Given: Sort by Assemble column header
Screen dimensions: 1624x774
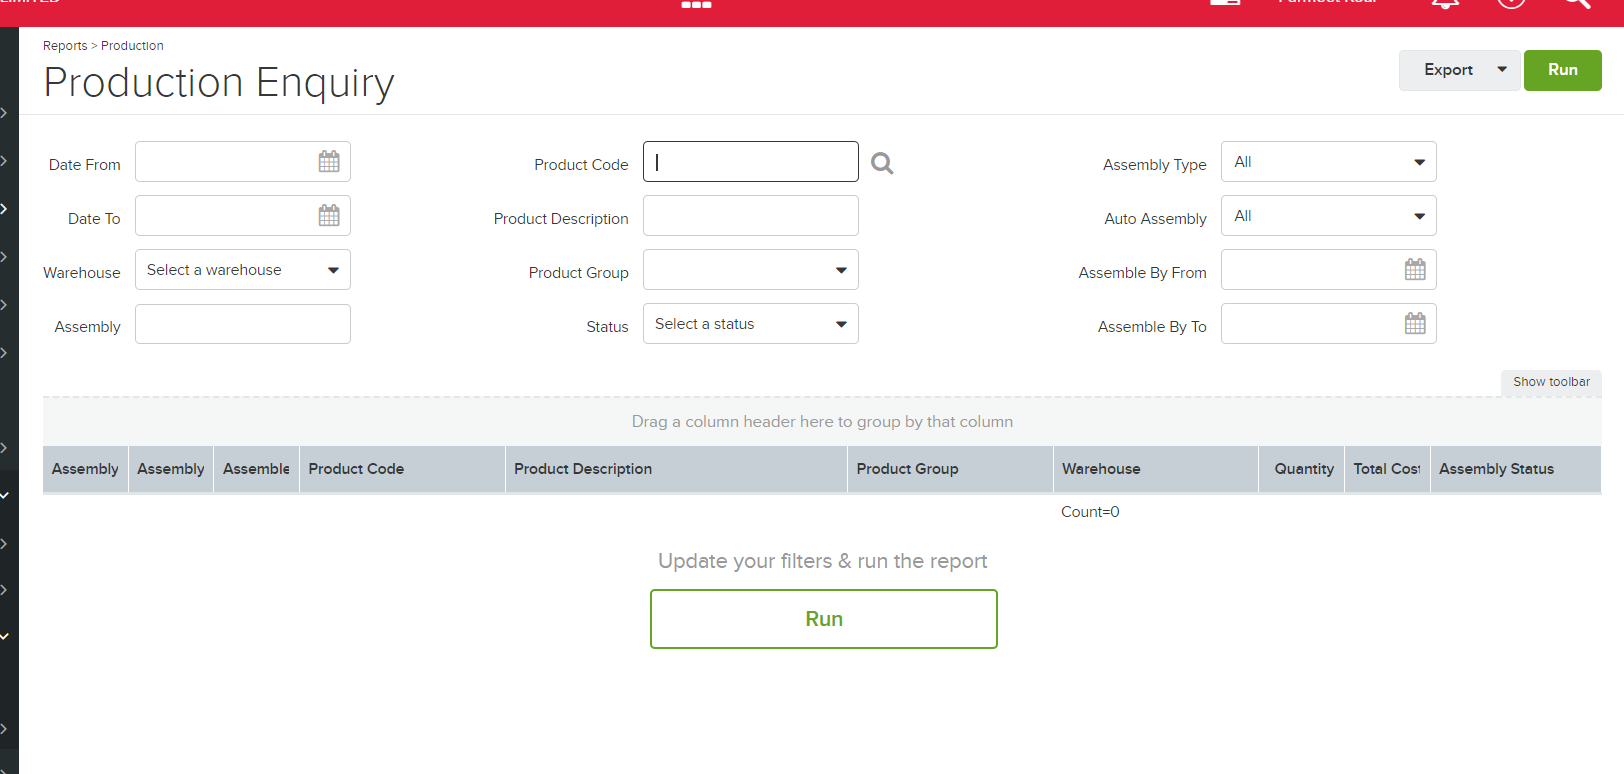Looking at the screenshot, I should (x=256, y=469).
